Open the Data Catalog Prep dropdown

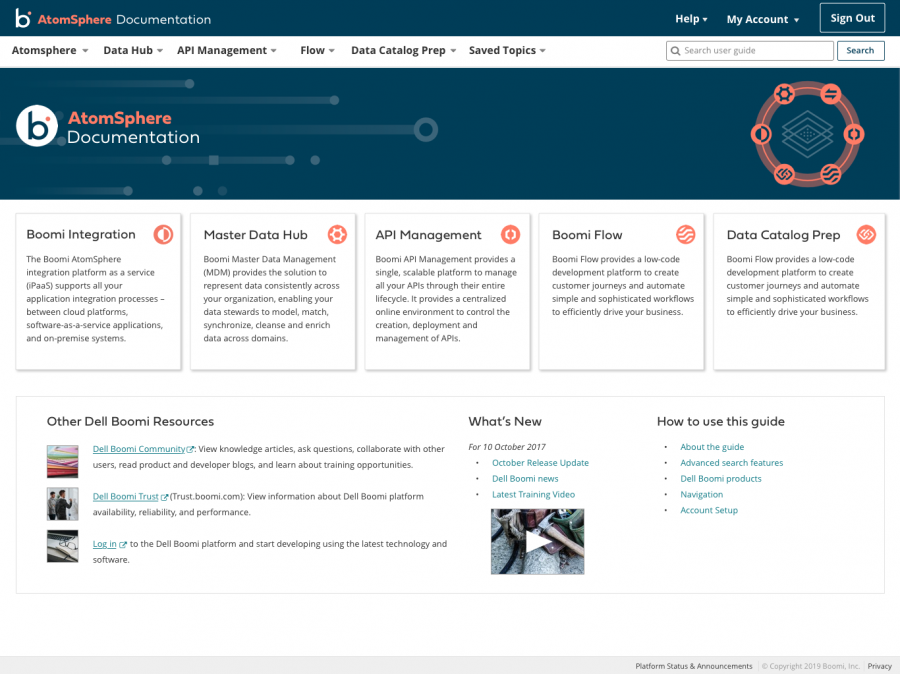[x=404, y=51]
